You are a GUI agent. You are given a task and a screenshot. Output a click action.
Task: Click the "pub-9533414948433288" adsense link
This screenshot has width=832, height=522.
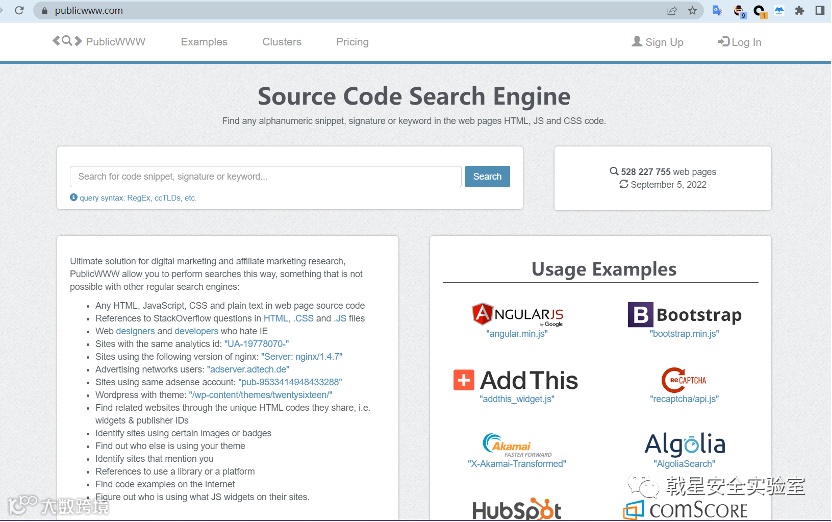[290, 382]
